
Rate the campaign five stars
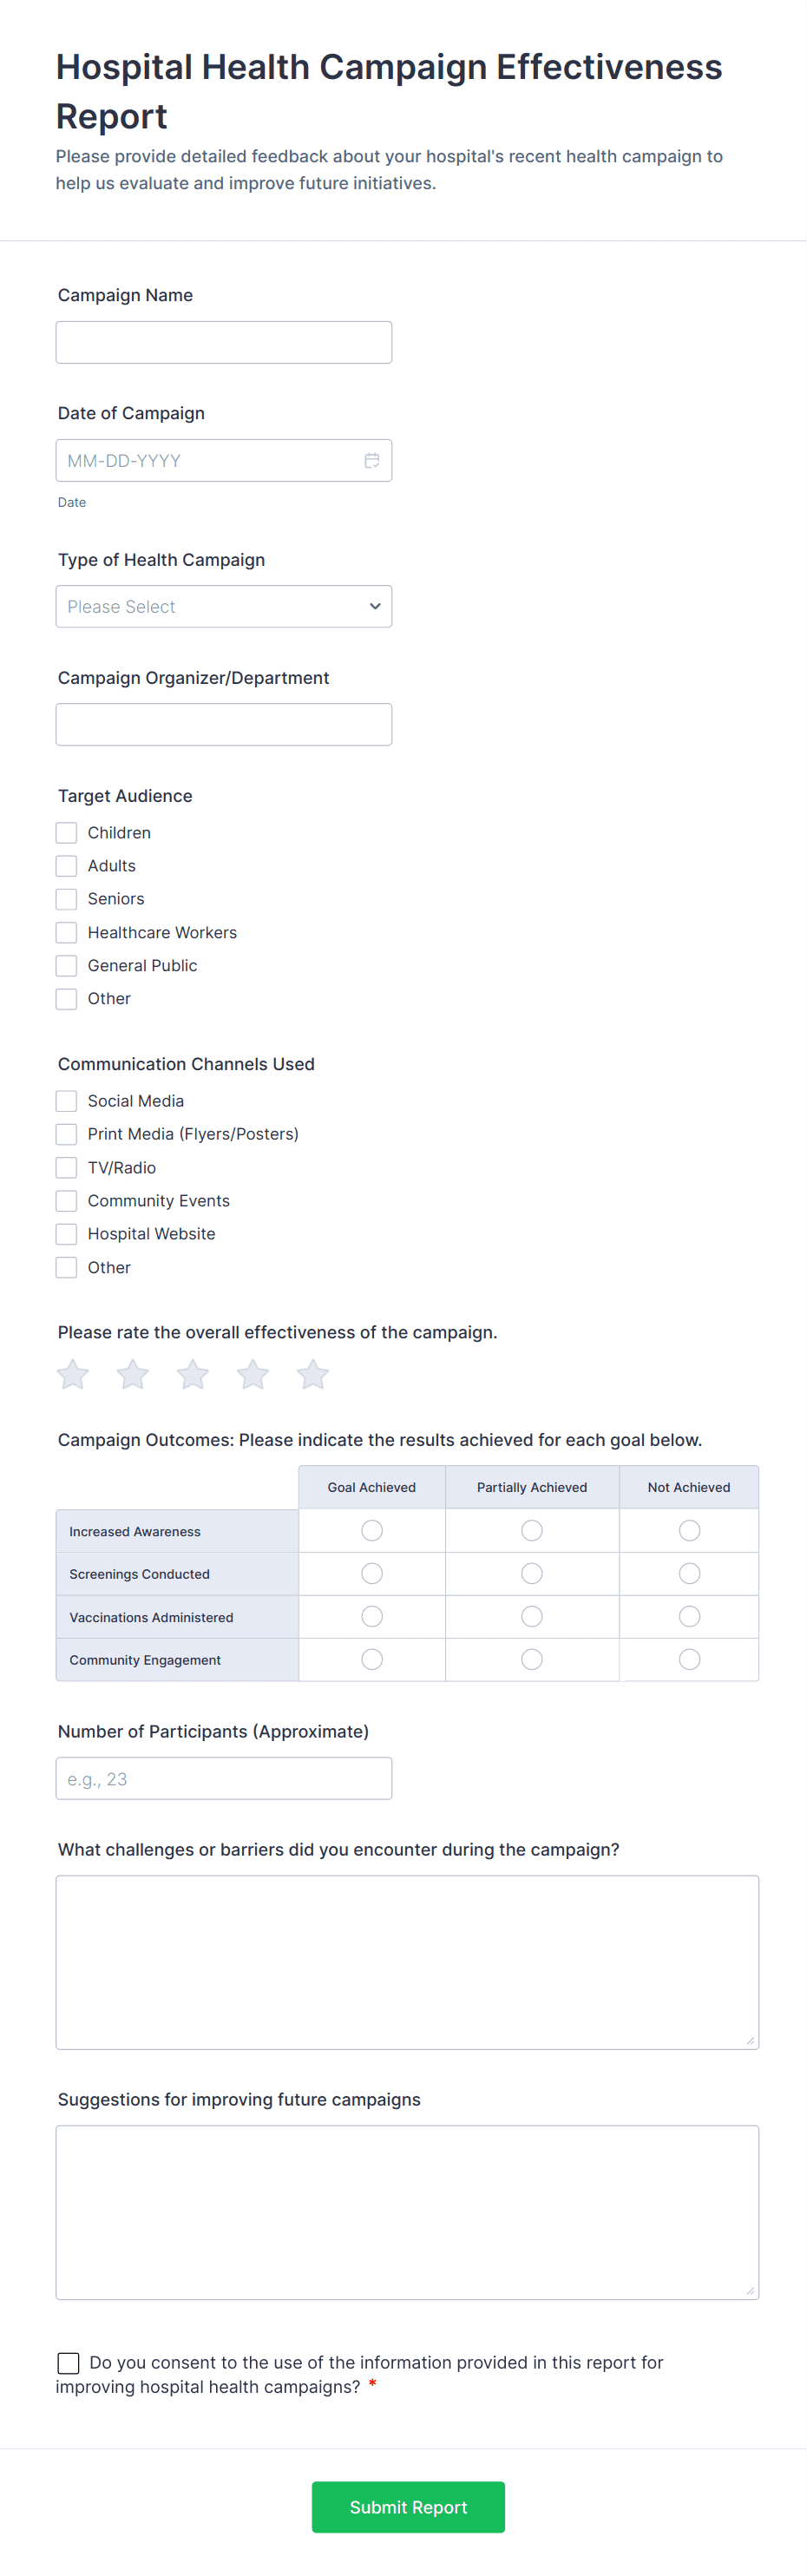pyautogui.click(x=313, y=1374)
